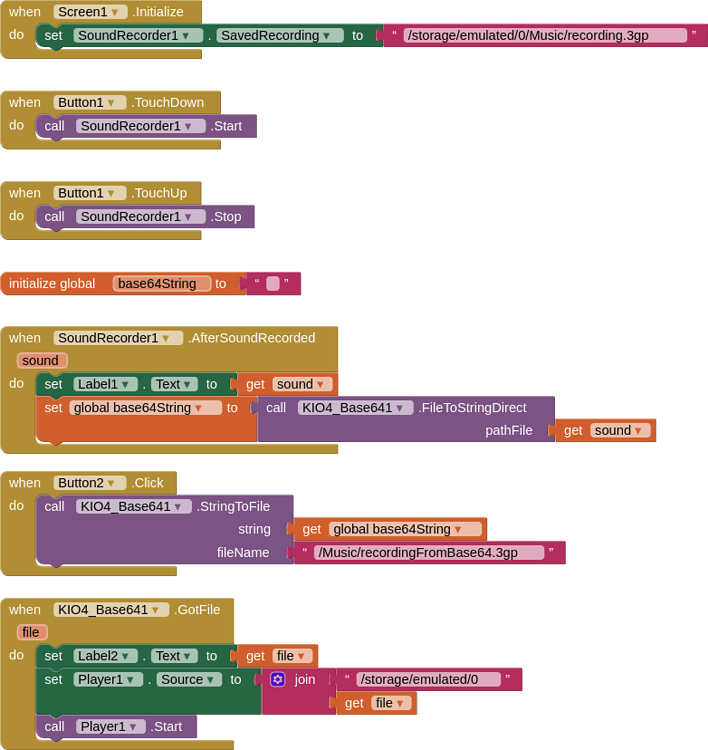
Task: Select the 'string' argument label in StringToFile
Action: [254, 529]
